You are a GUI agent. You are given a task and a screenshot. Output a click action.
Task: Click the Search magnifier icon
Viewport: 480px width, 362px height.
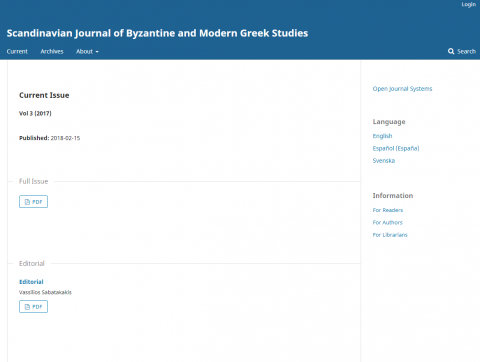[451, 51]
